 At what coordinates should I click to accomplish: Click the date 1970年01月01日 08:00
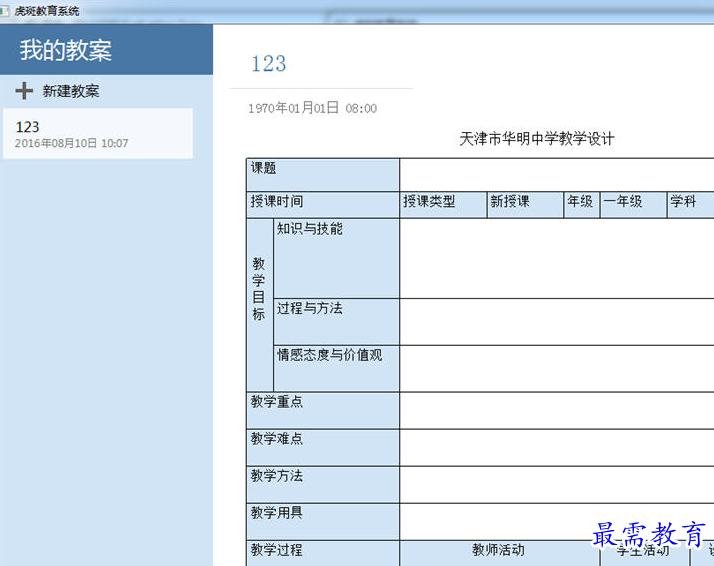(312, 108)
